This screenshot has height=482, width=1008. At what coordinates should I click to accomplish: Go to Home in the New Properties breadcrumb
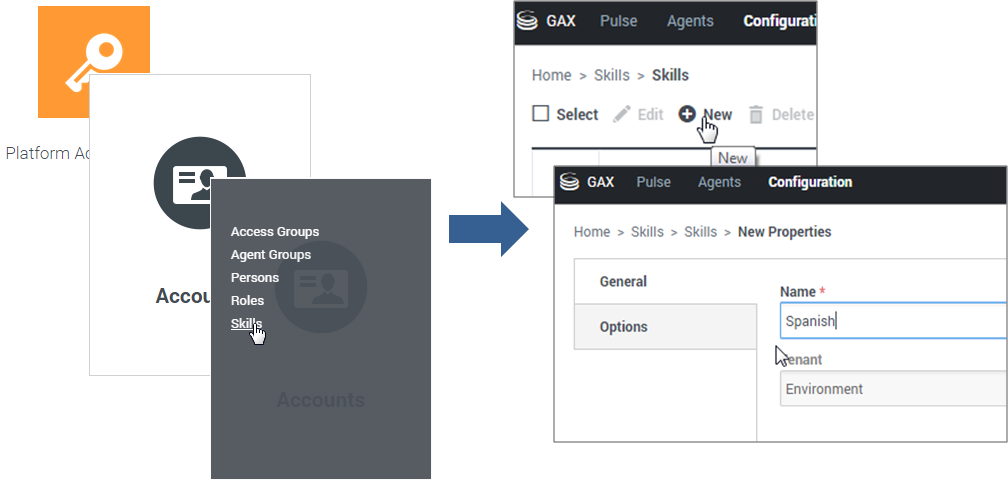pyautogui.click(x=592, y=232)
